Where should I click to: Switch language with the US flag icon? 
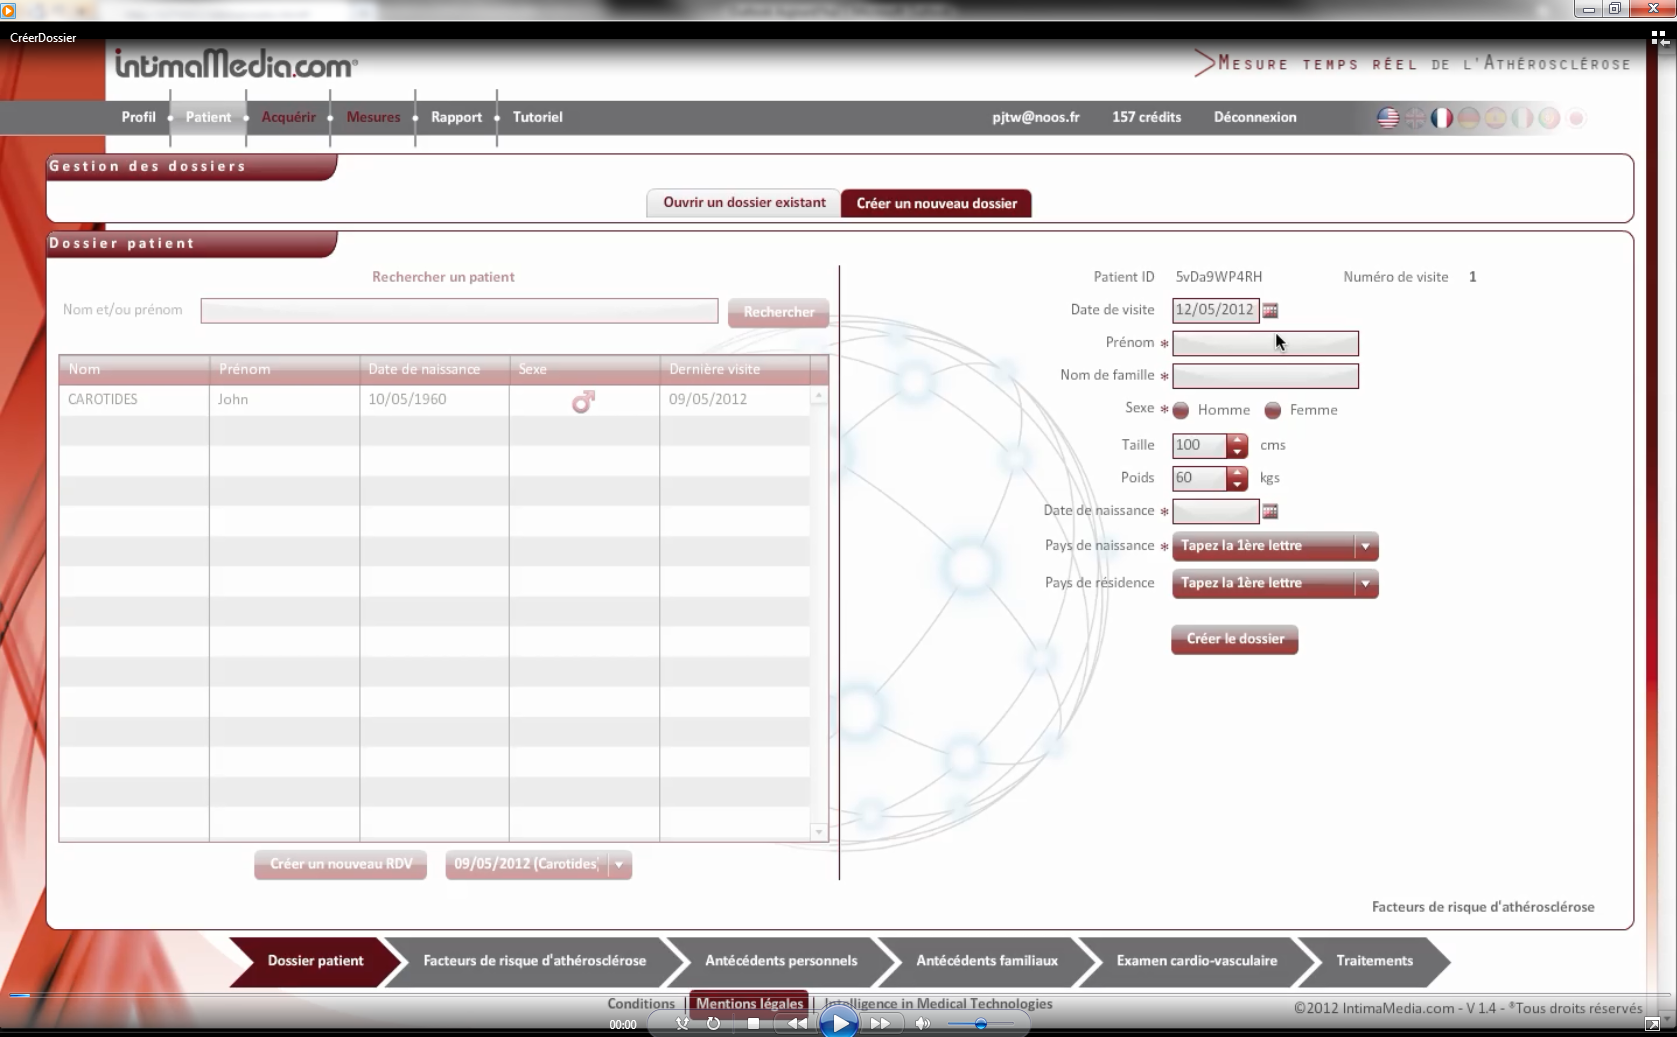(1388, 118)
